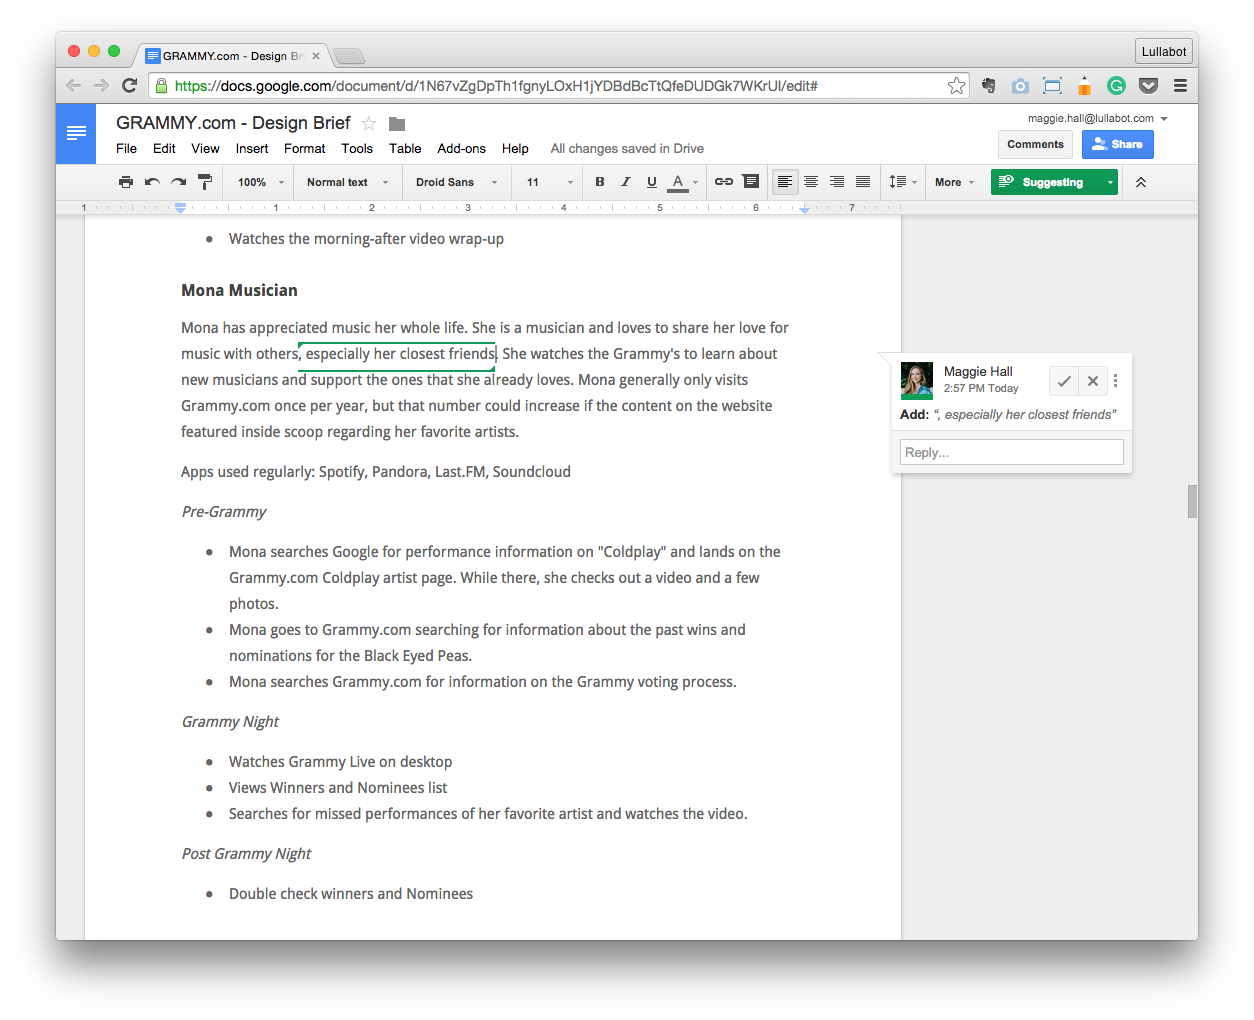Click the blue Share button
Screen dimensions: 1254x1020
click(1118, 144)
